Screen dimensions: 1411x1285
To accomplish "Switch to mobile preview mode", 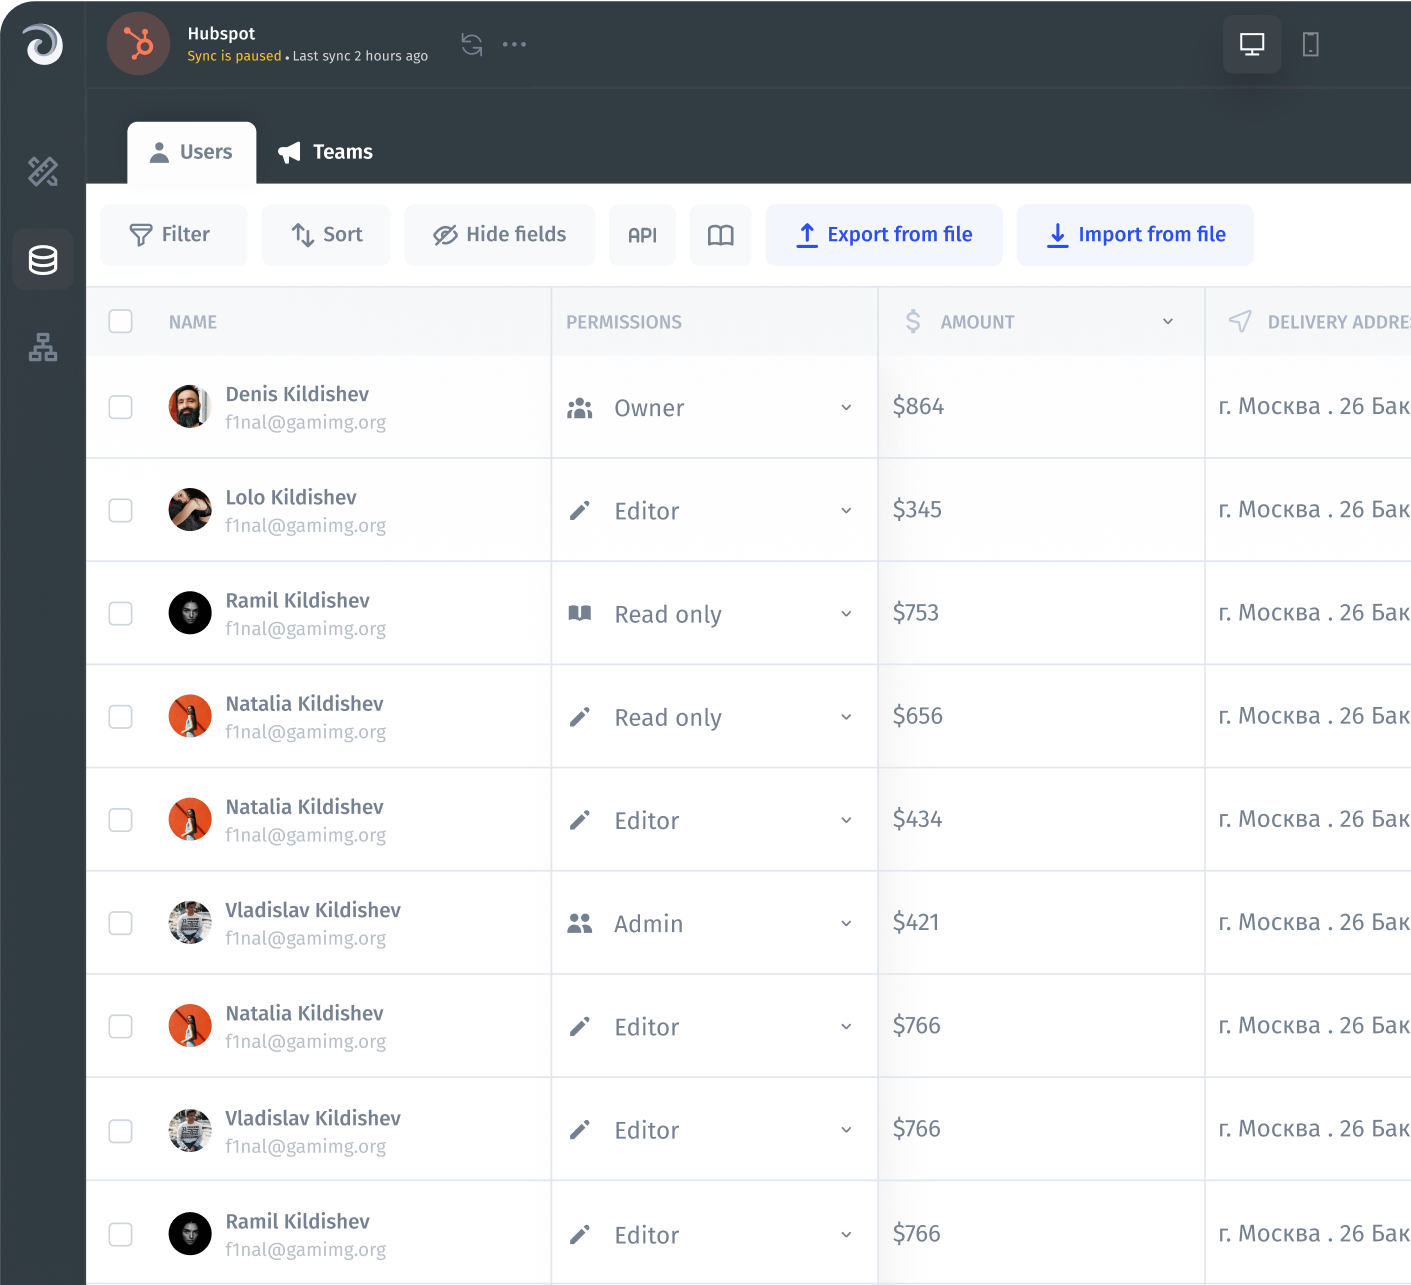I will pyautogui.click(x=1311, y=44).
